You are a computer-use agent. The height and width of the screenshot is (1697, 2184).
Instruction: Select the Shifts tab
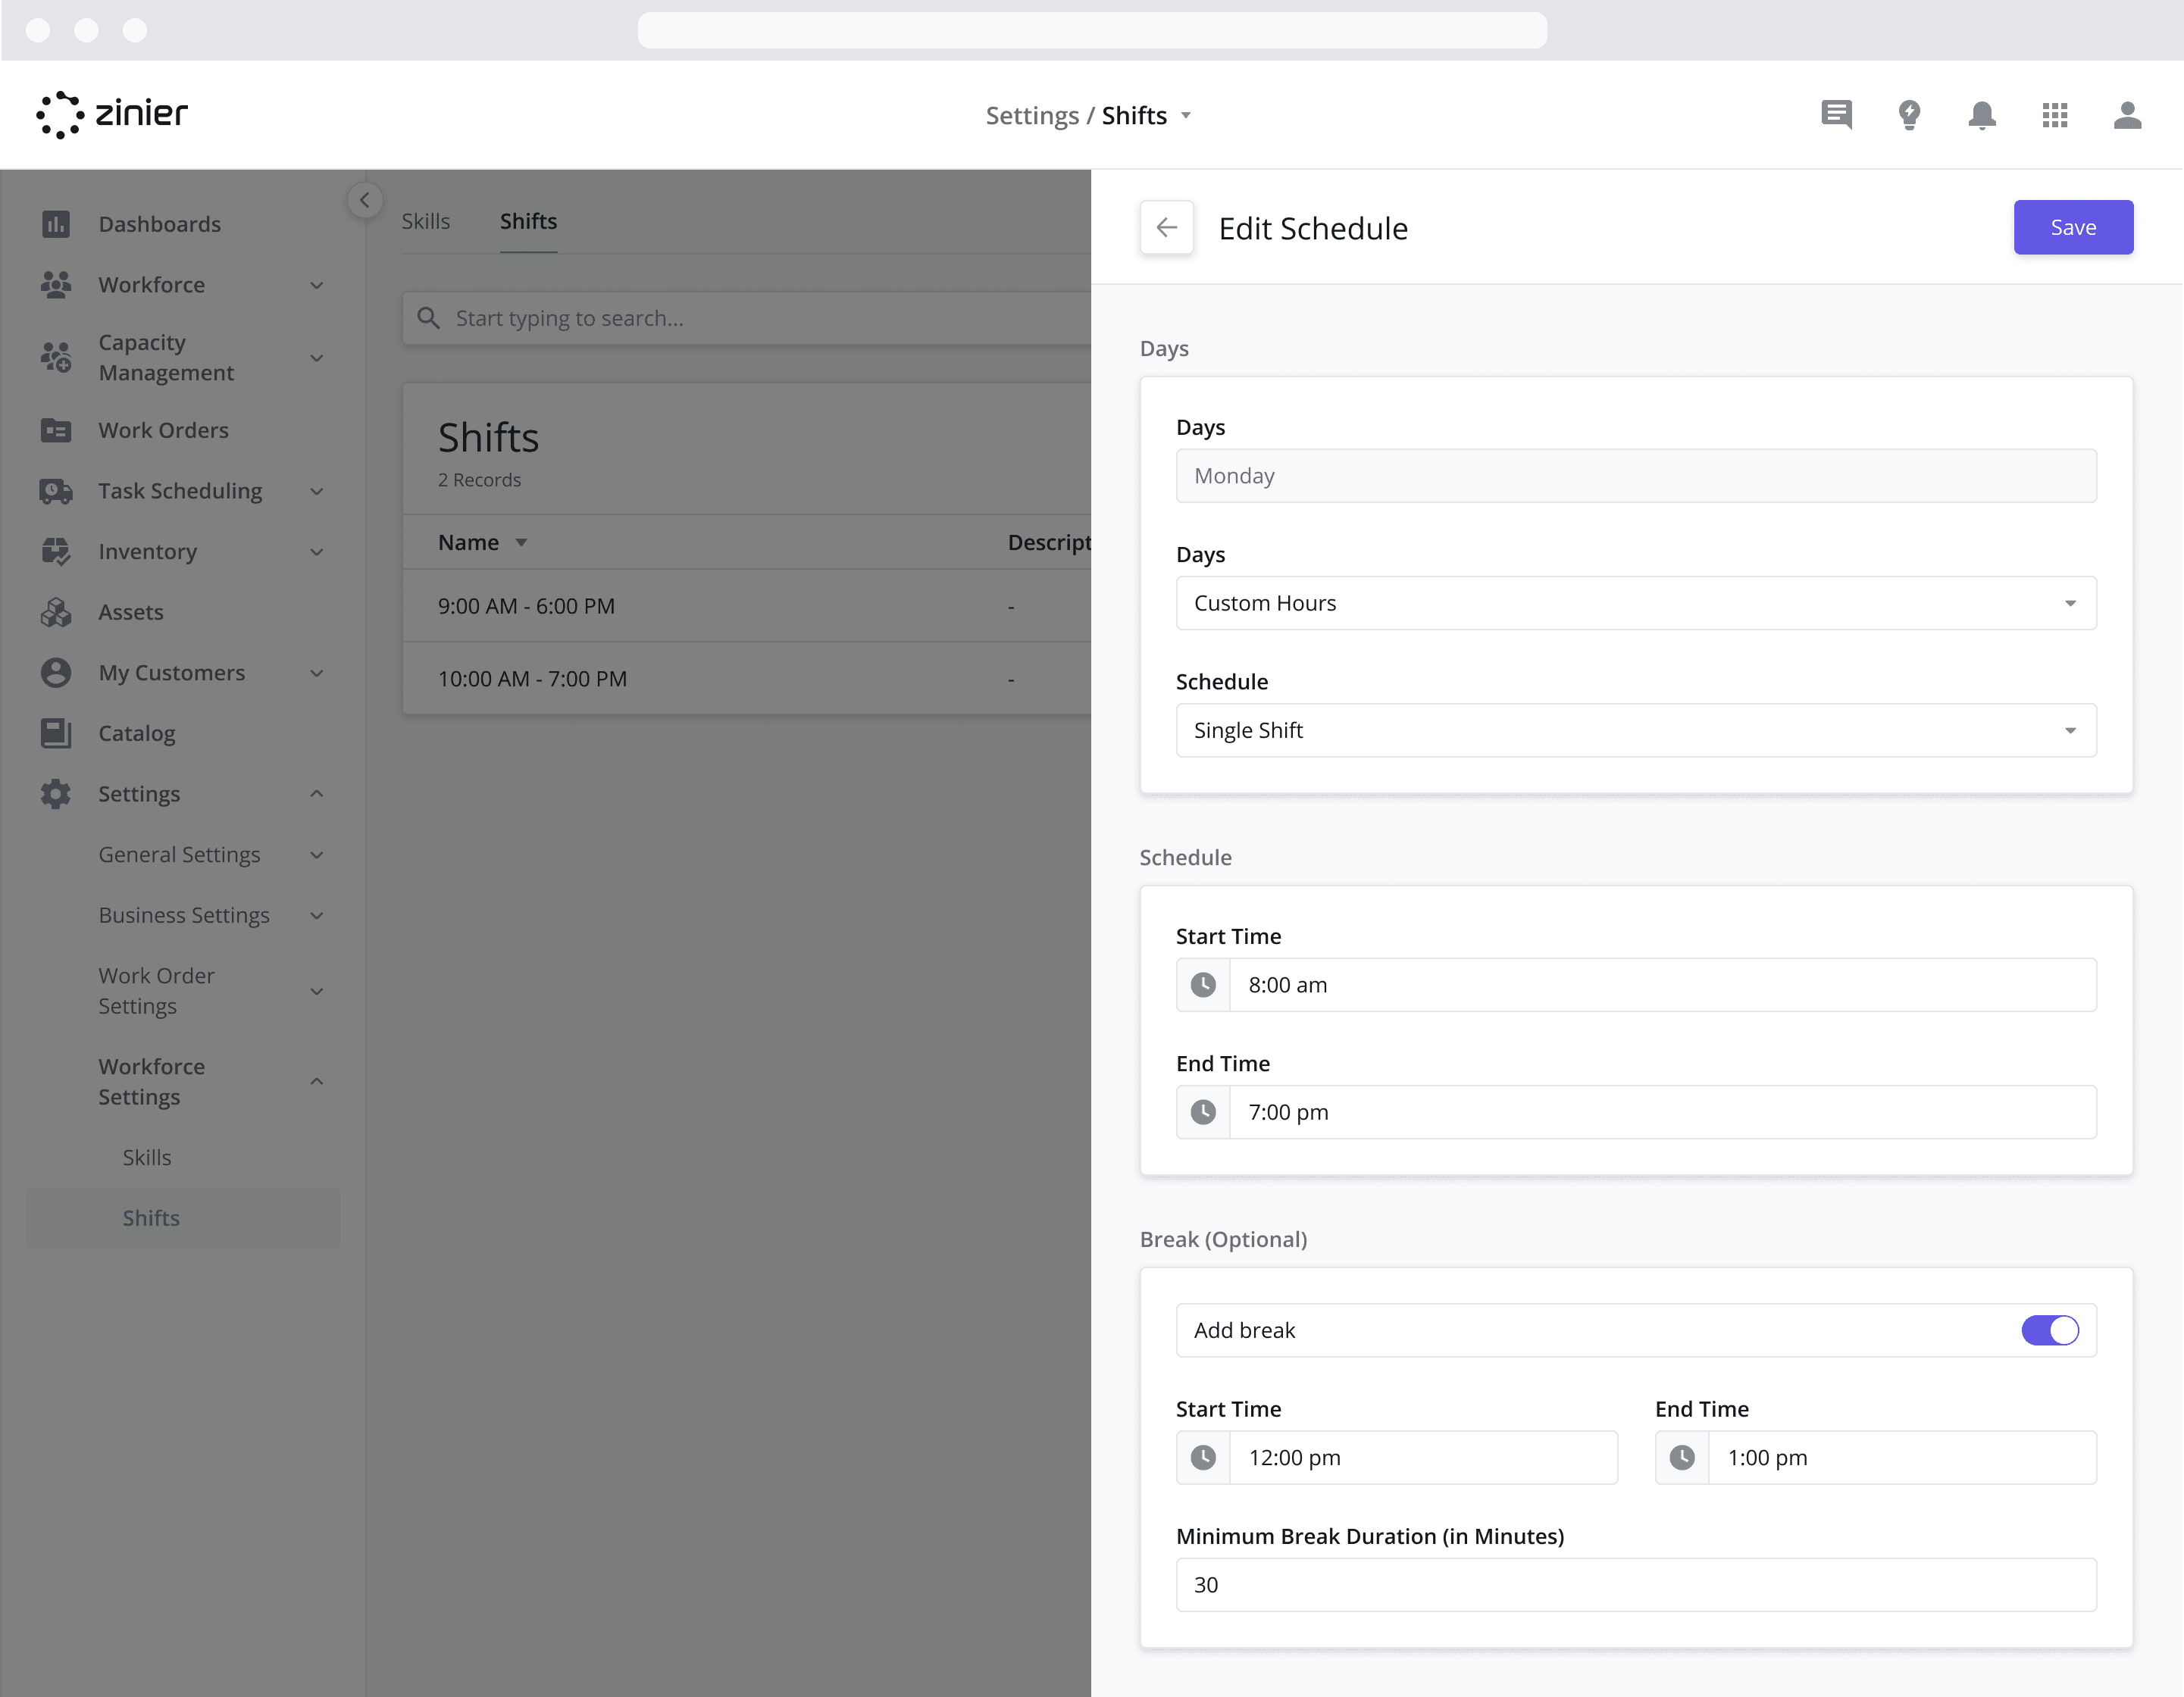coord(529,221)
